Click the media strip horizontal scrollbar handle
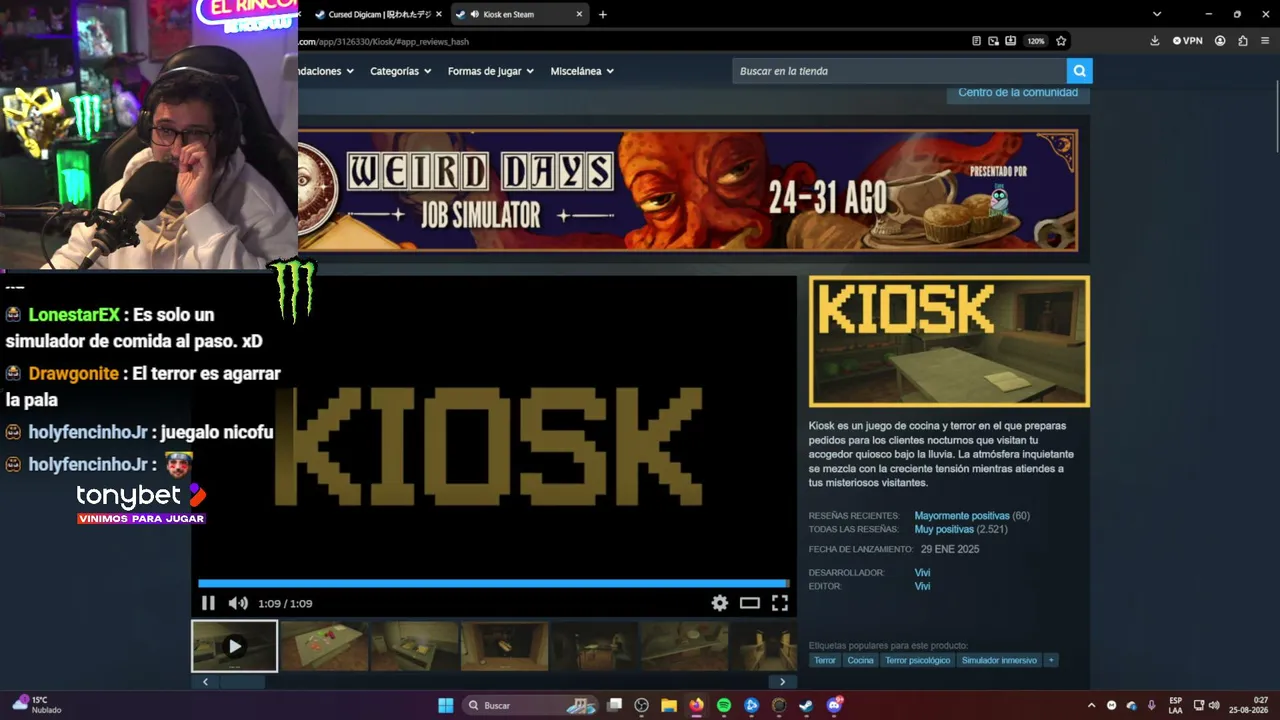Viewport: 1280px width, 720px height. click(x=242, y=682)
